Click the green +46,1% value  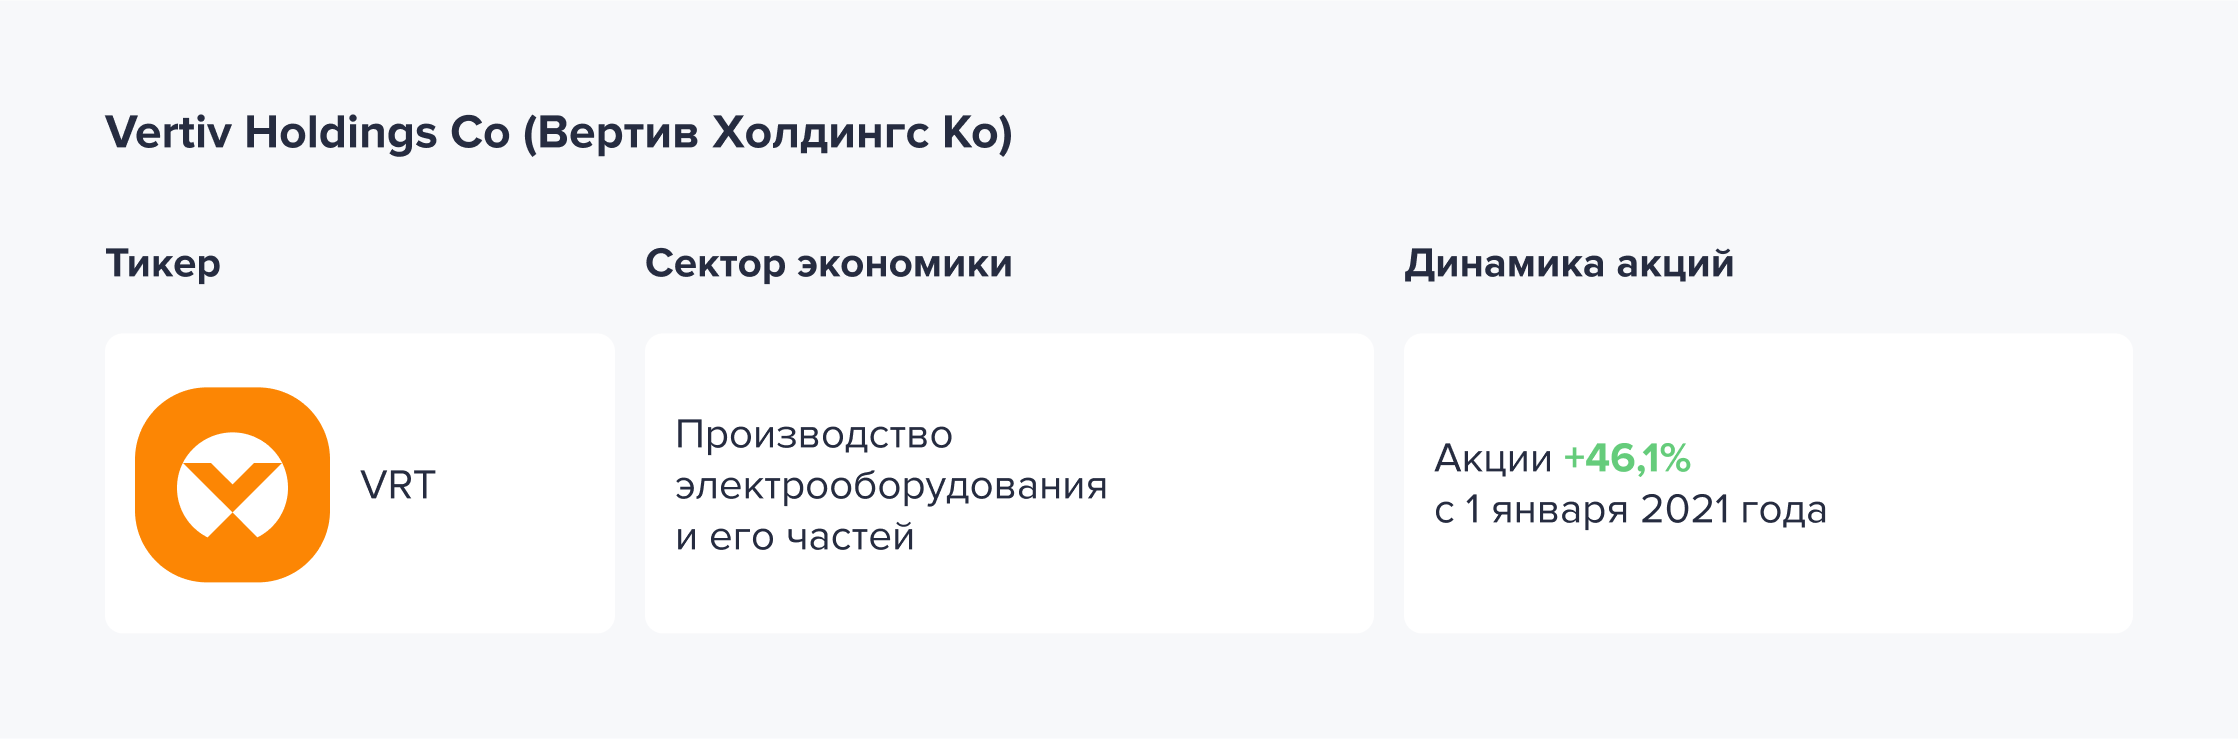coord(1627,458)
